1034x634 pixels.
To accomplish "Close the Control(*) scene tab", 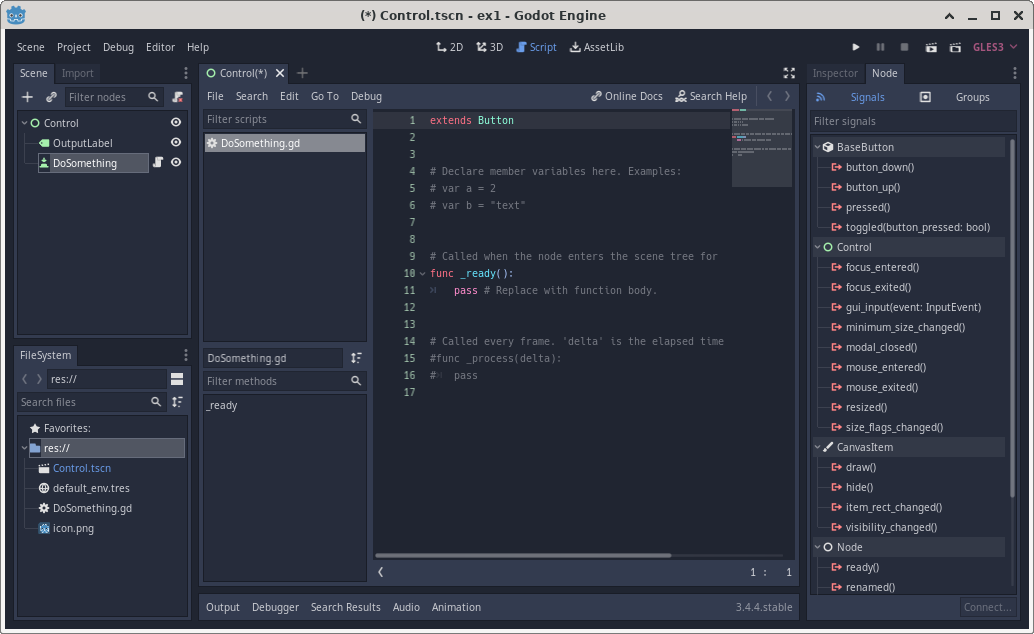I will [x=280, y=73].
